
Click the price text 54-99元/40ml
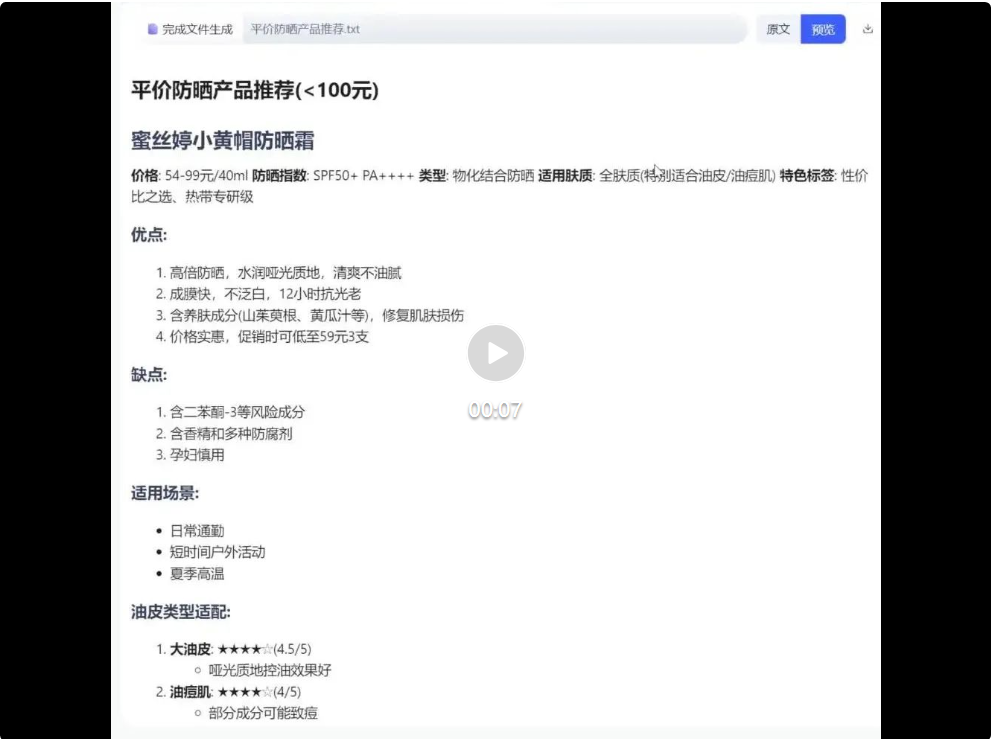coord(206,175)
